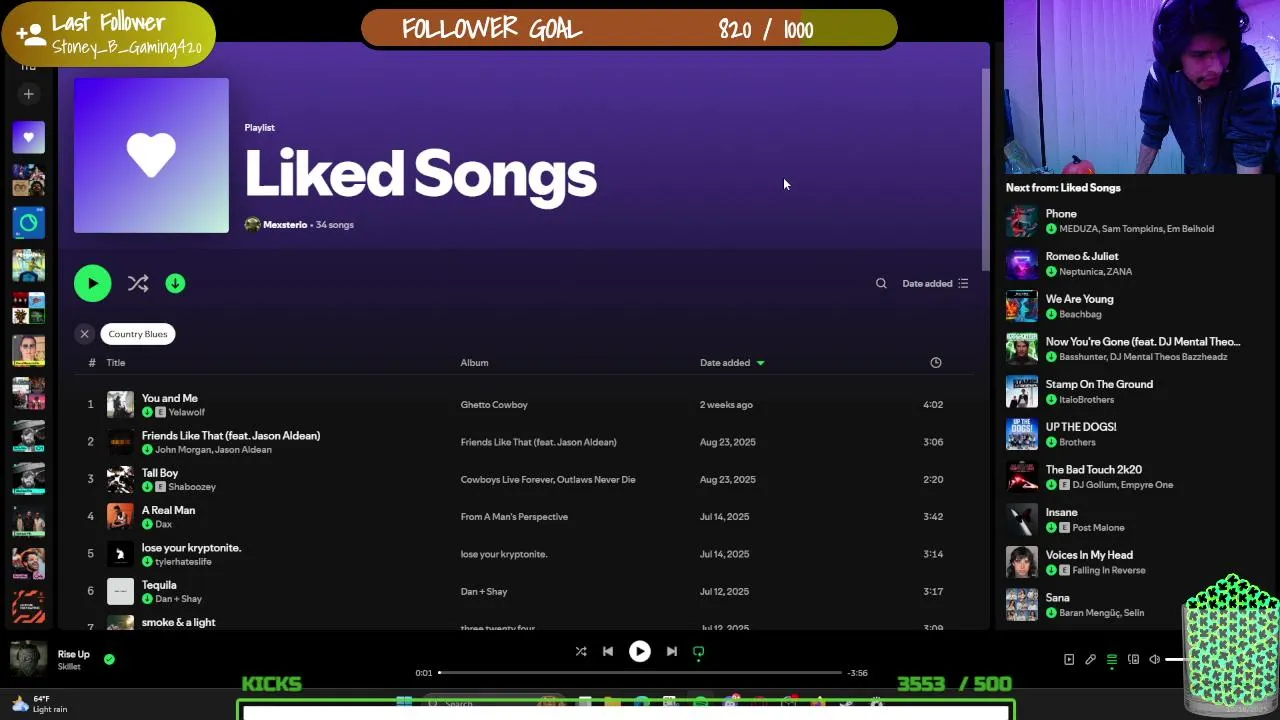Select the Country Blues filter chip
The height and width of the screenshot is (720, 1280).
click(138, 334)
